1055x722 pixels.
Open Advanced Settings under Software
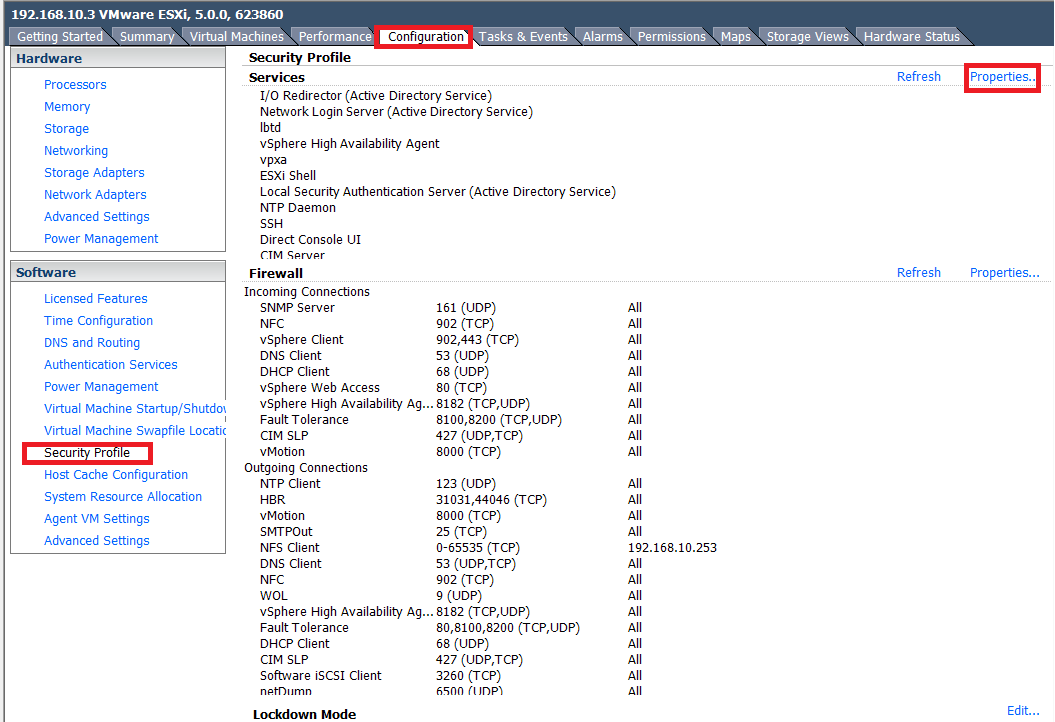tap(97, 541)
